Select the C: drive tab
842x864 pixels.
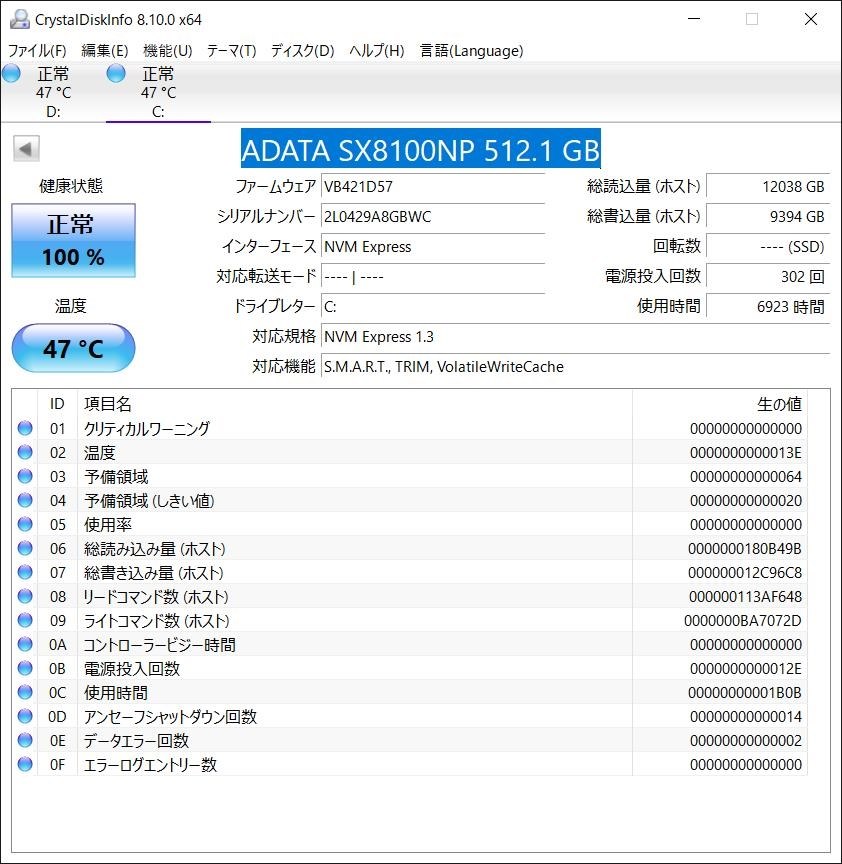pos(158,92)
